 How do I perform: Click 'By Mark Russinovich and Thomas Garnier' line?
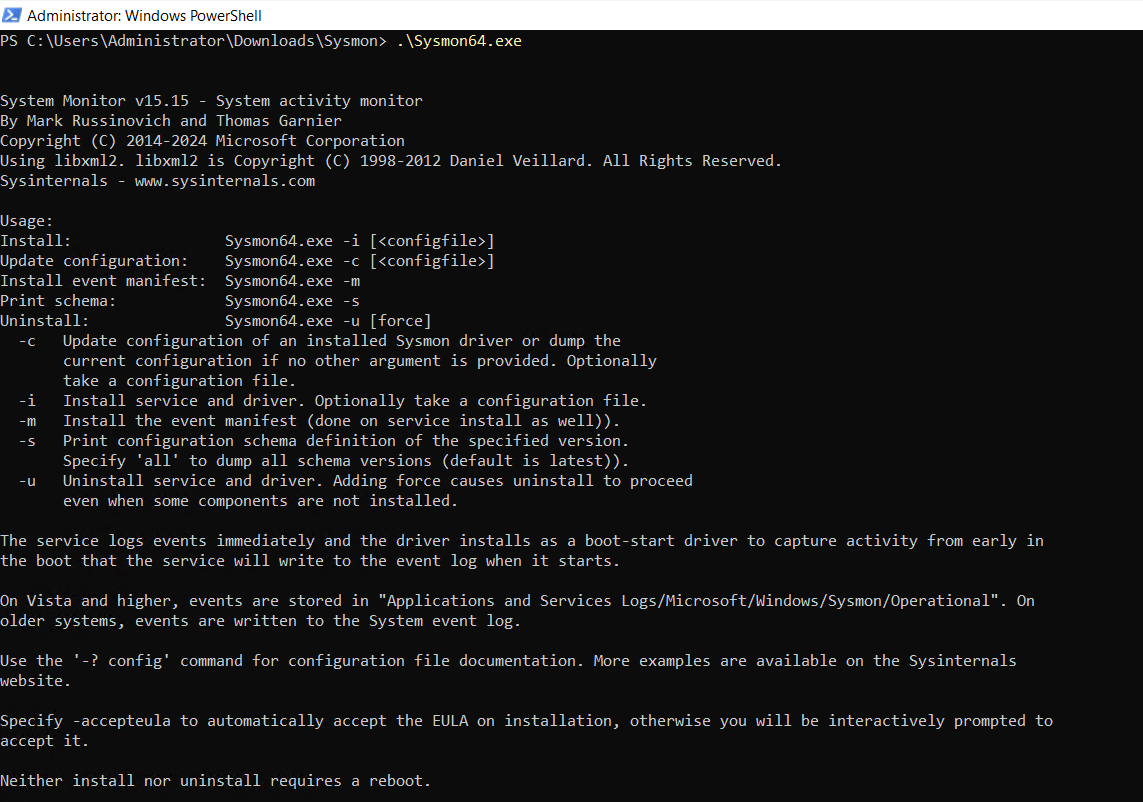tap(171, 120)
